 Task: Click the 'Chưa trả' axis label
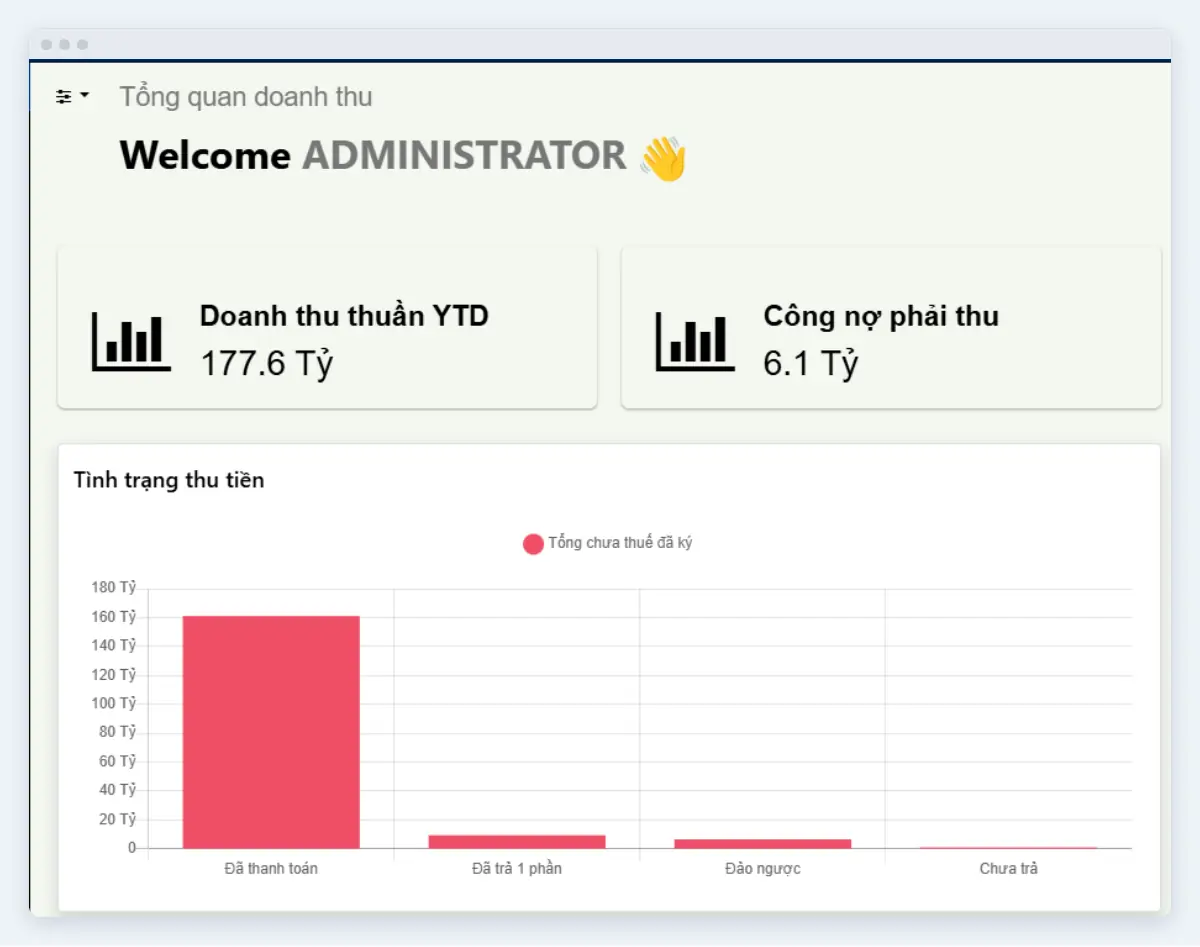tap(1009, 868)
